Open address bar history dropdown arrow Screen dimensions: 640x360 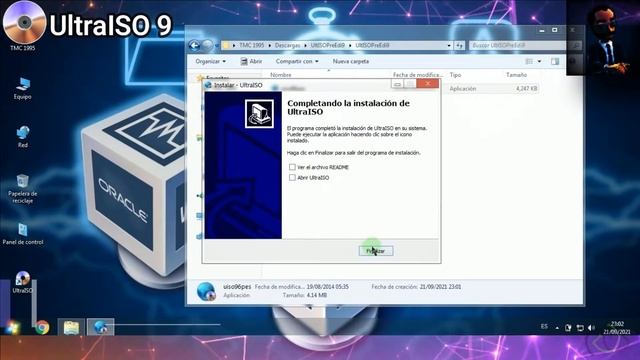449,45
